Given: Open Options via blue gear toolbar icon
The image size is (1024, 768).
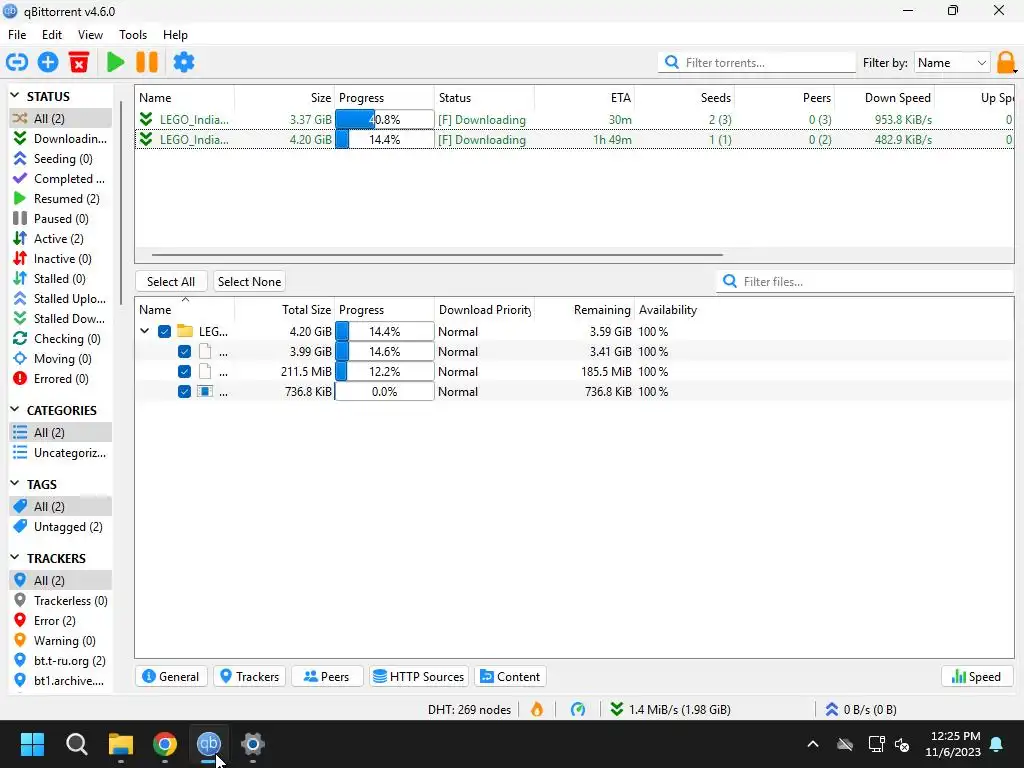Looking at the screenshot, I should coord(184,63).
